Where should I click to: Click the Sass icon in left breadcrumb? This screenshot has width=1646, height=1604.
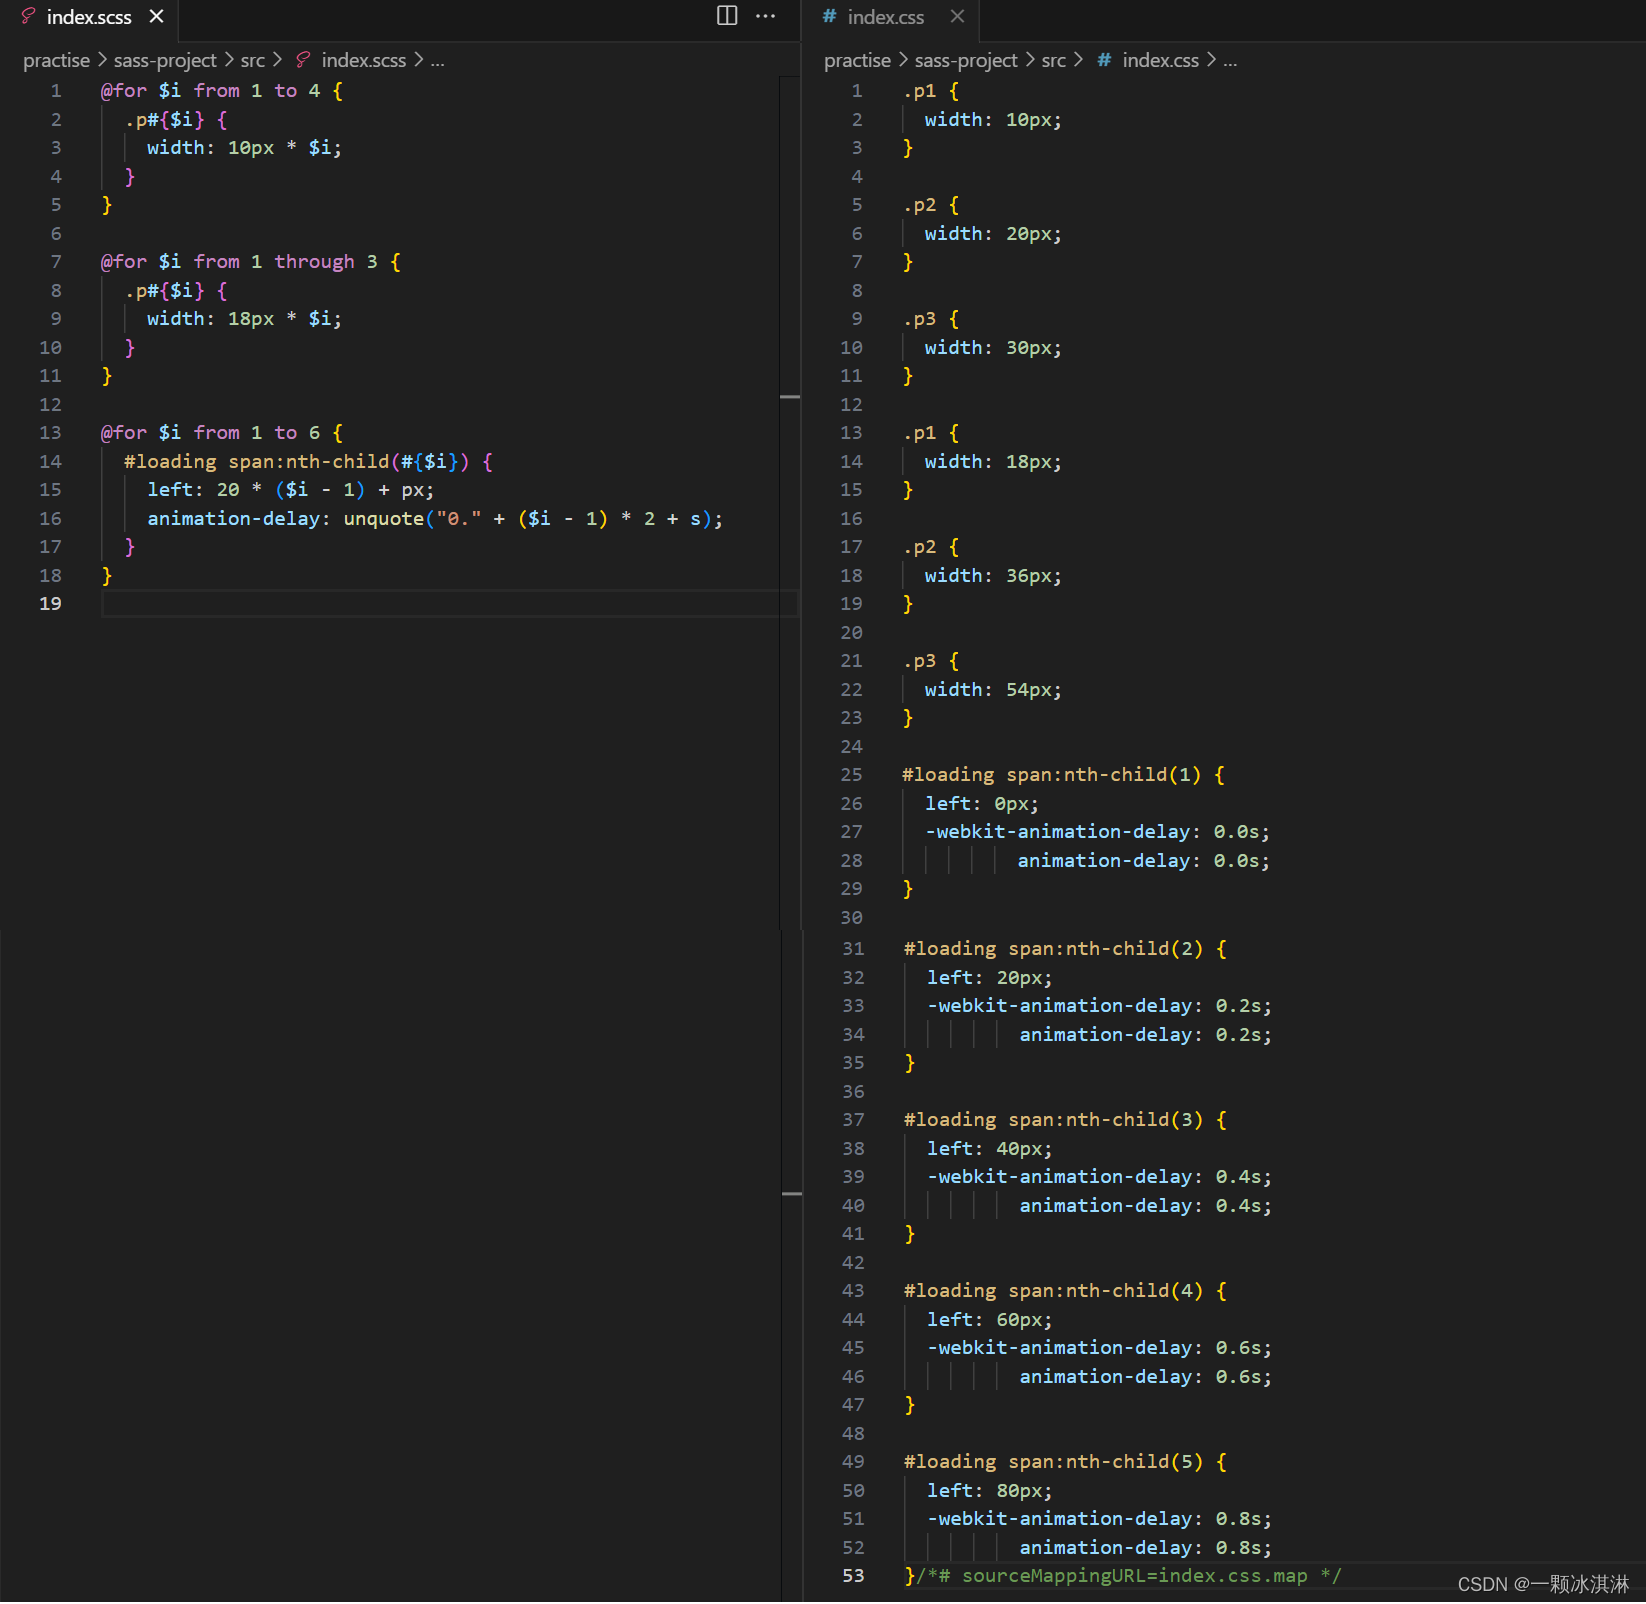coord(303,60)
